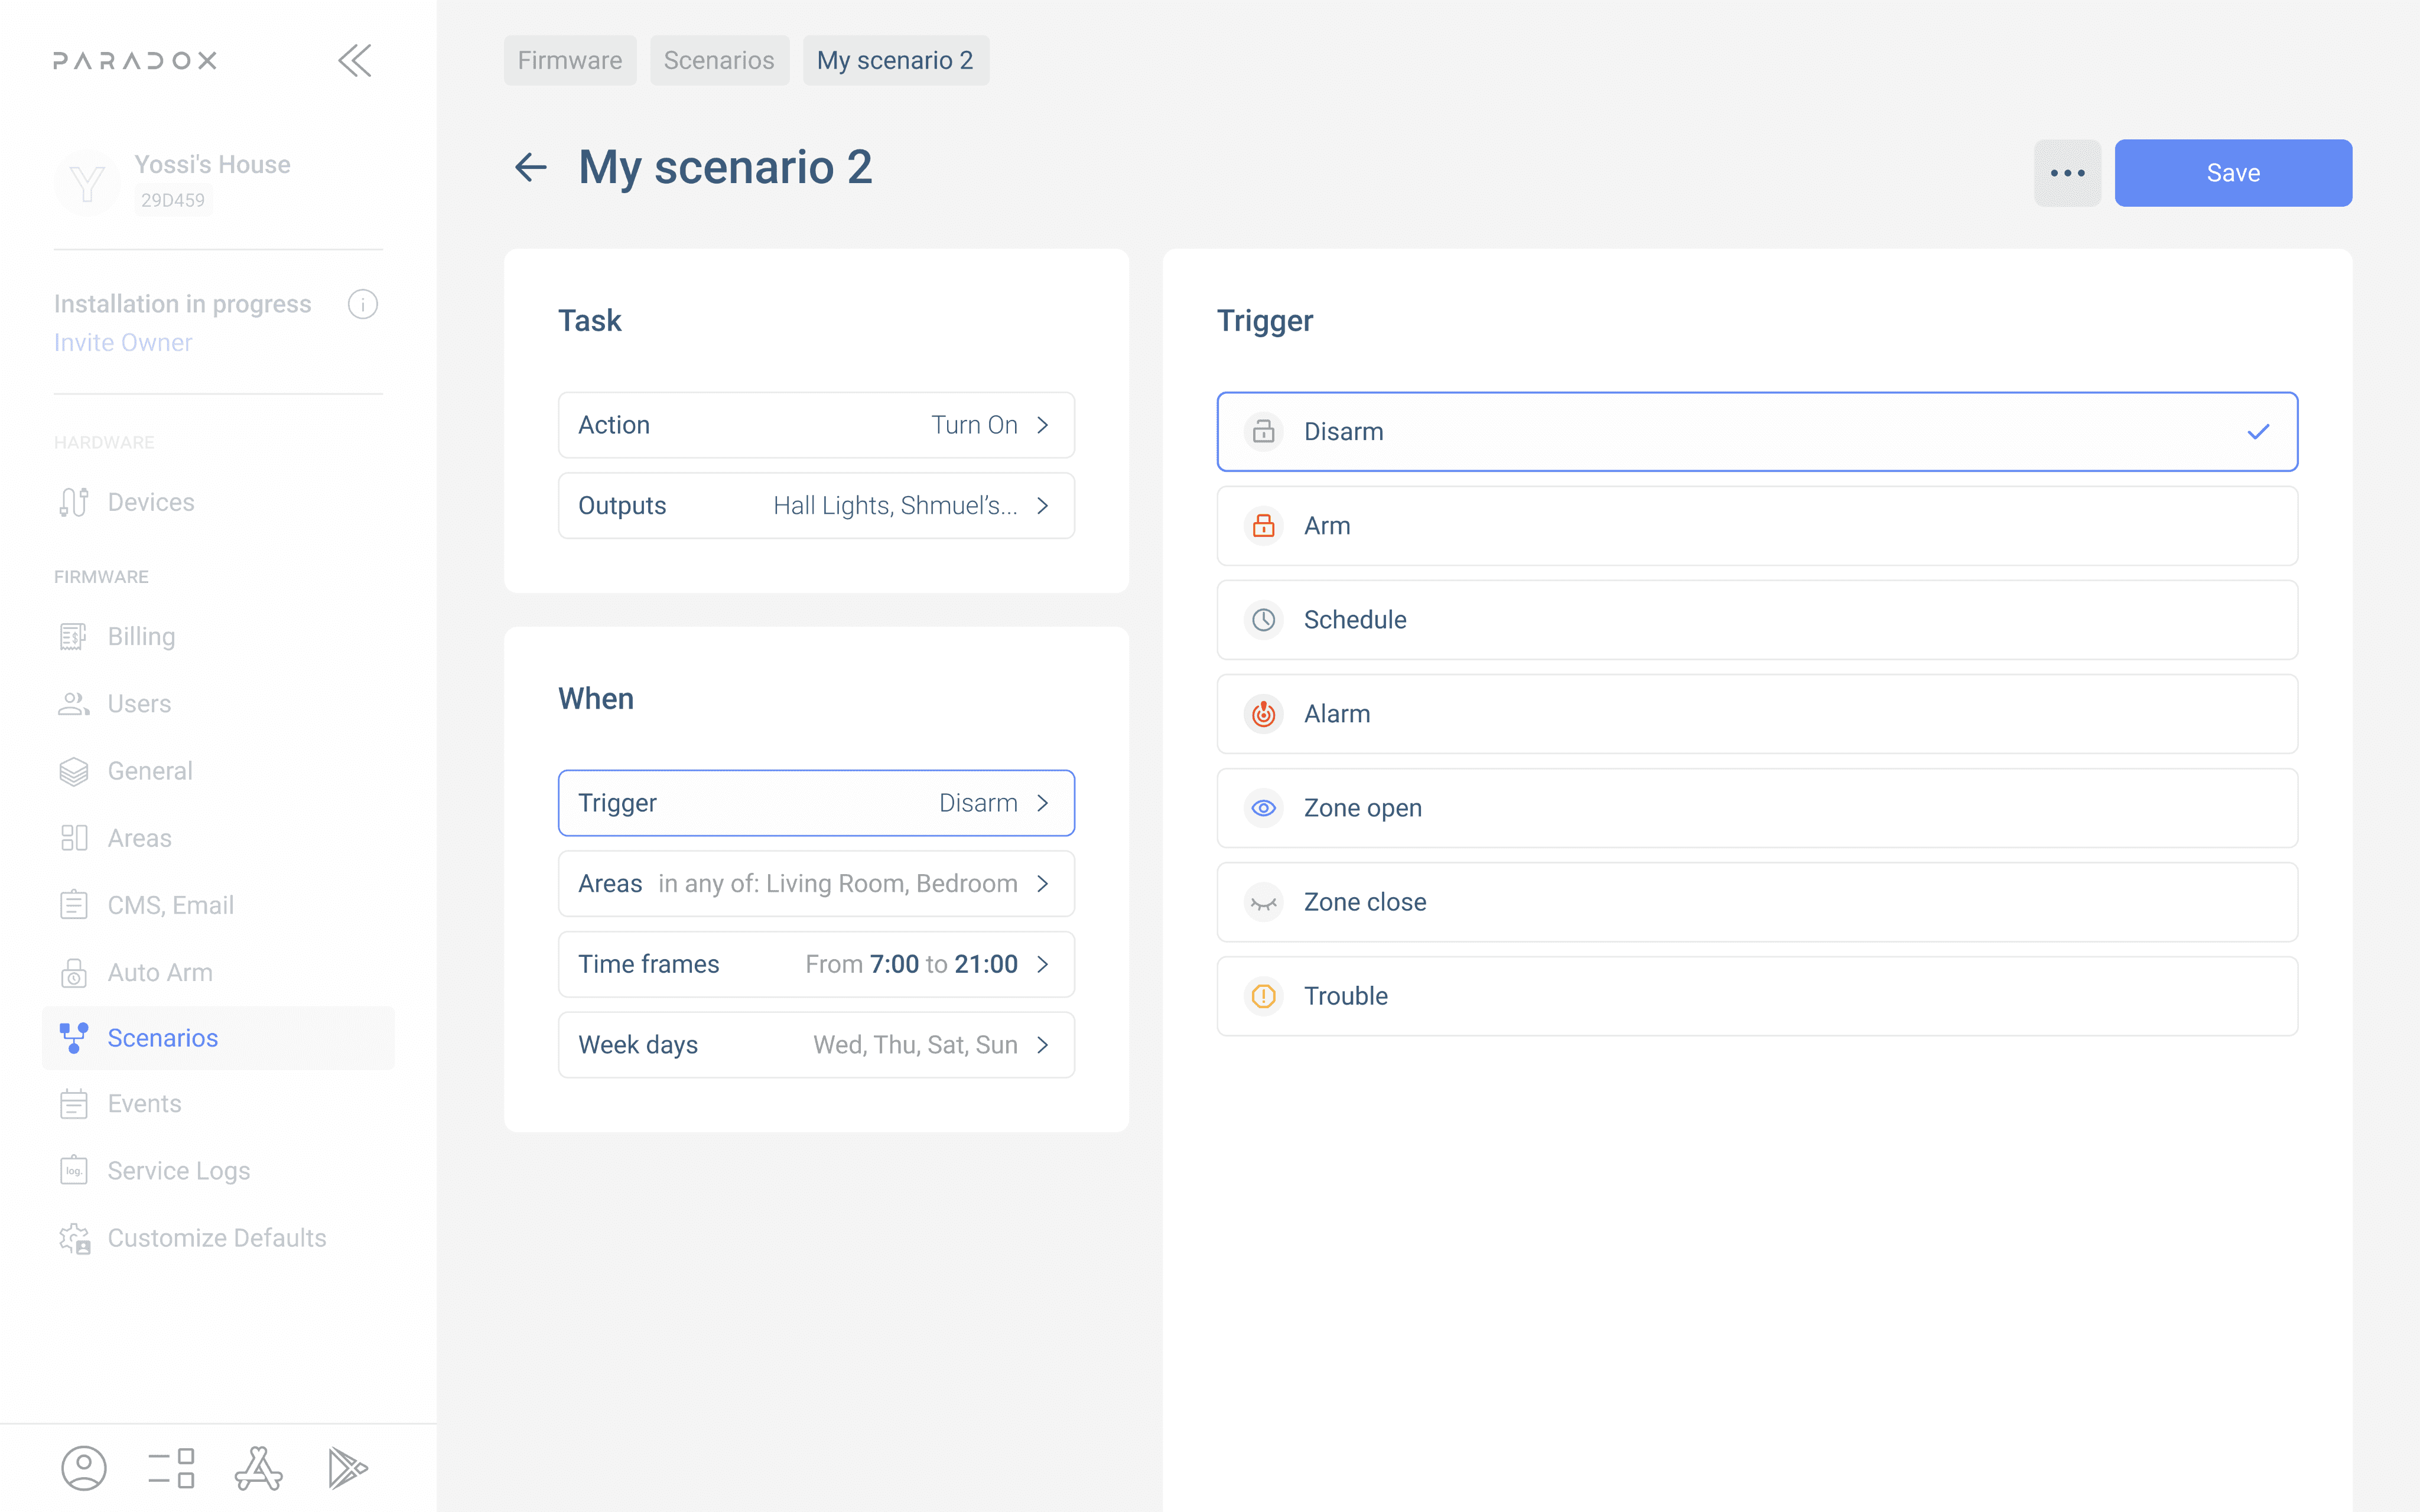Click the Google Play store icon

point(347,1468)
